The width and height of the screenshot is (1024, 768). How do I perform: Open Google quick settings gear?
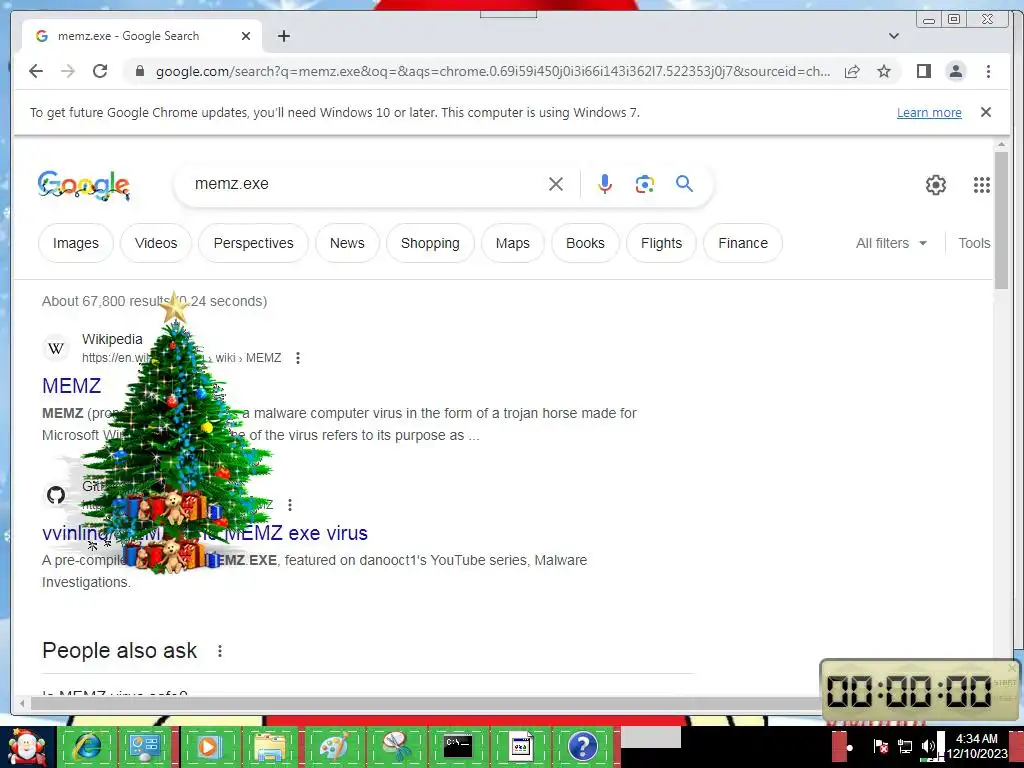(x=936, y=185)
